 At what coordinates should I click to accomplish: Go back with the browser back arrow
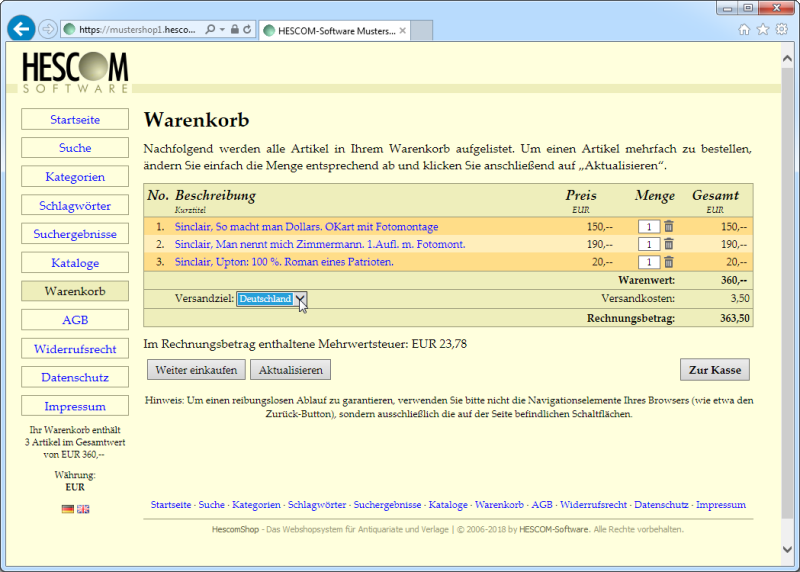tap(20, 29)
